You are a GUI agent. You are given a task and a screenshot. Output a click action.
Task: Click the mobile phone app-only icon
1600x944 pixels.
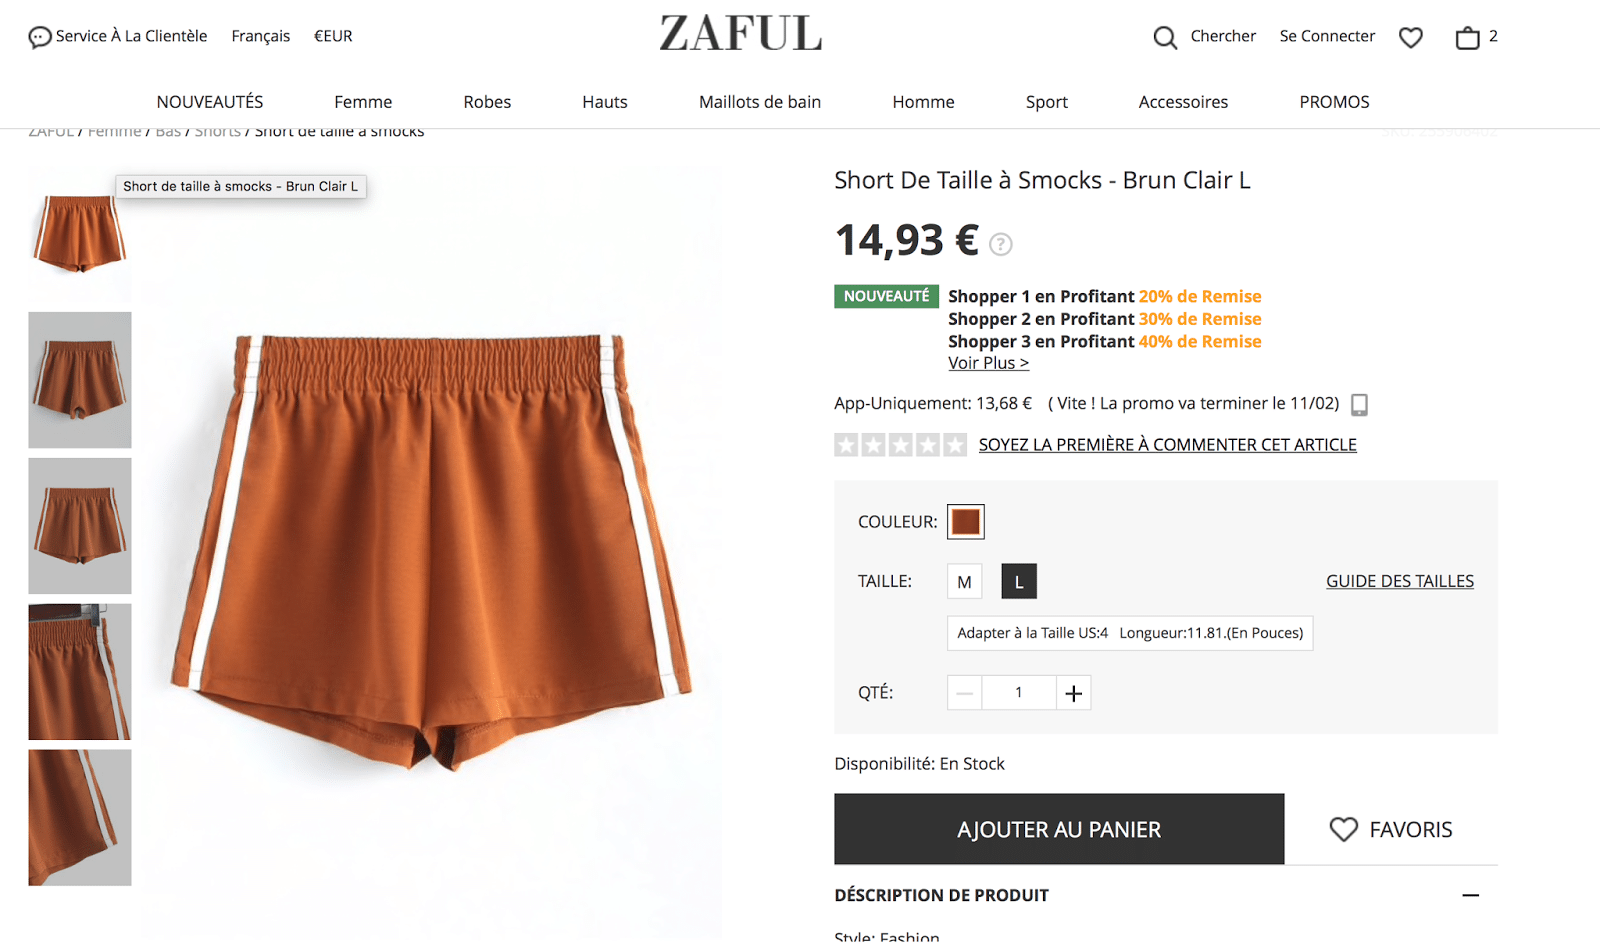click(x=1360, y=405)
